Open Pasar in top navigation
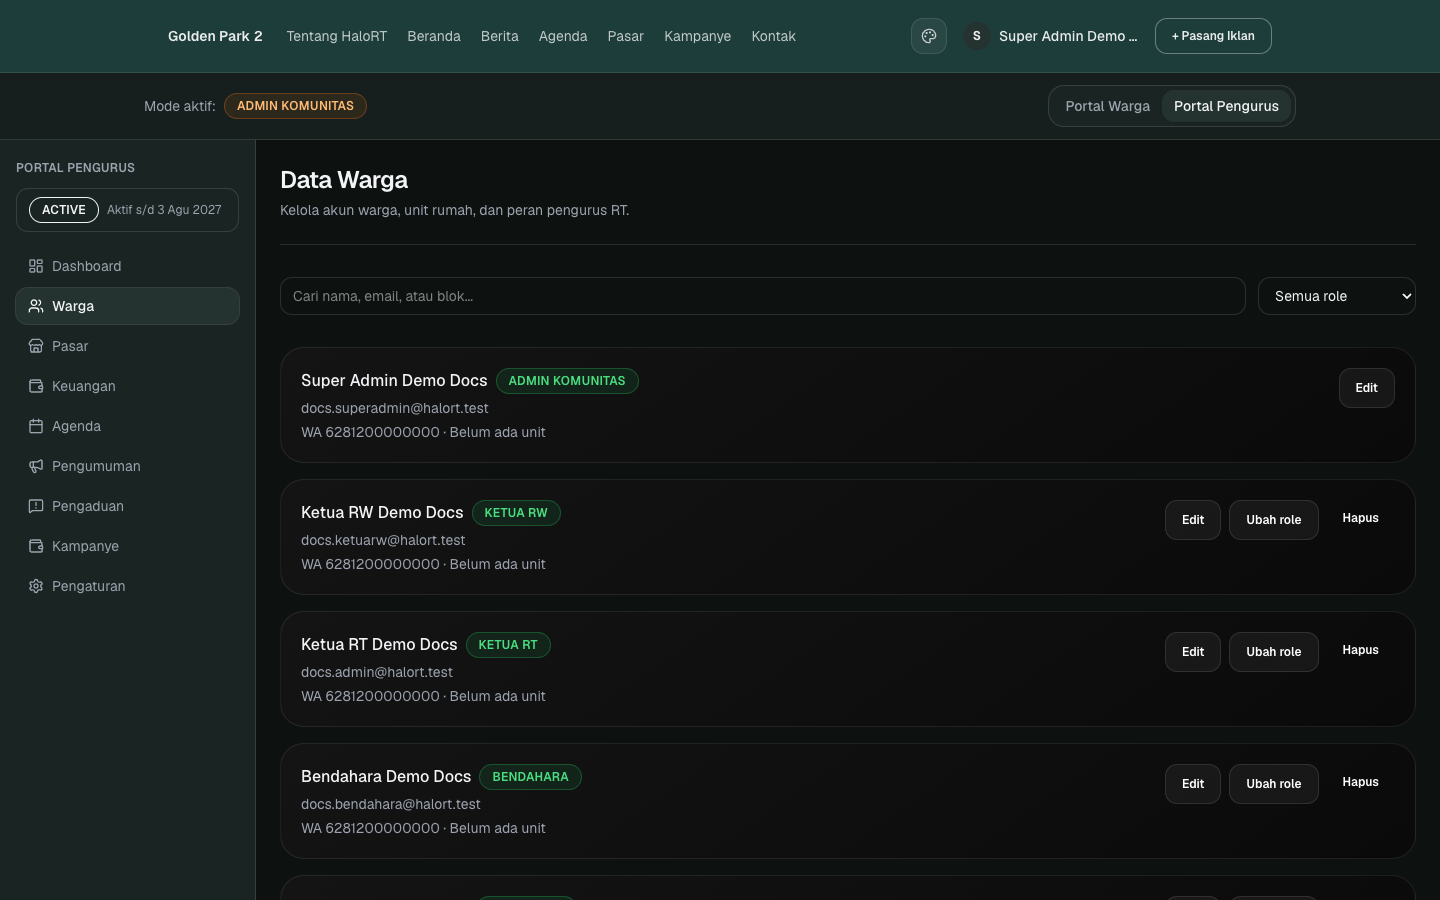 tap(626, 36)
